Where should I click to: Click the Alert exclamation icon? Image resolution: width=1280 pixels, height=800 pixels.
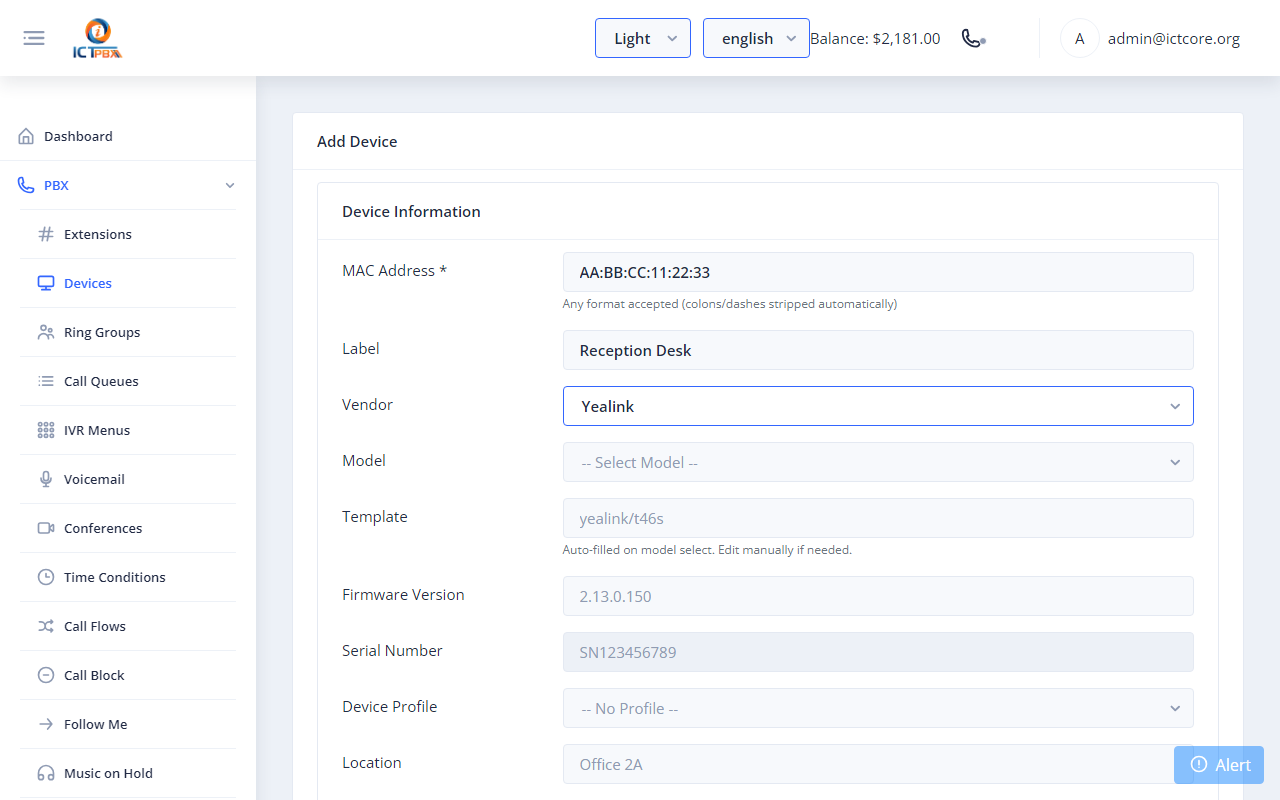(1199, 764)
